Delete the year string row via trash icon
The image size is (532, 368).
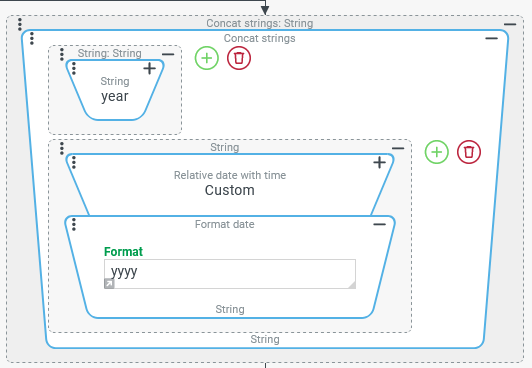pos(239,58)
